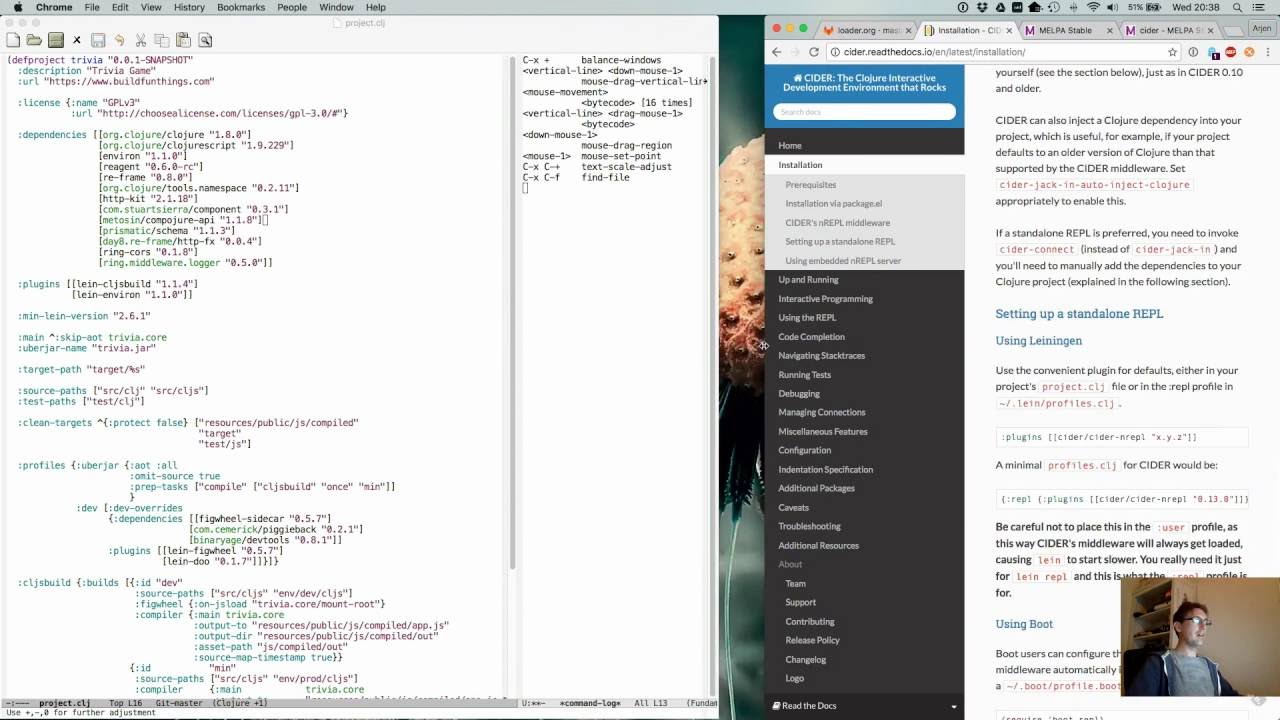Open the Debugging docs page
The height and width of the screenshot is (720, 1280).
click(x=799, y=394)
